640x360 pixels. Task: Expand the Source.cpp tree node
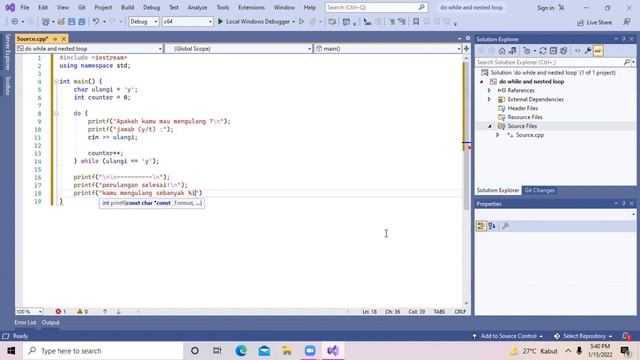click(498, 135)
